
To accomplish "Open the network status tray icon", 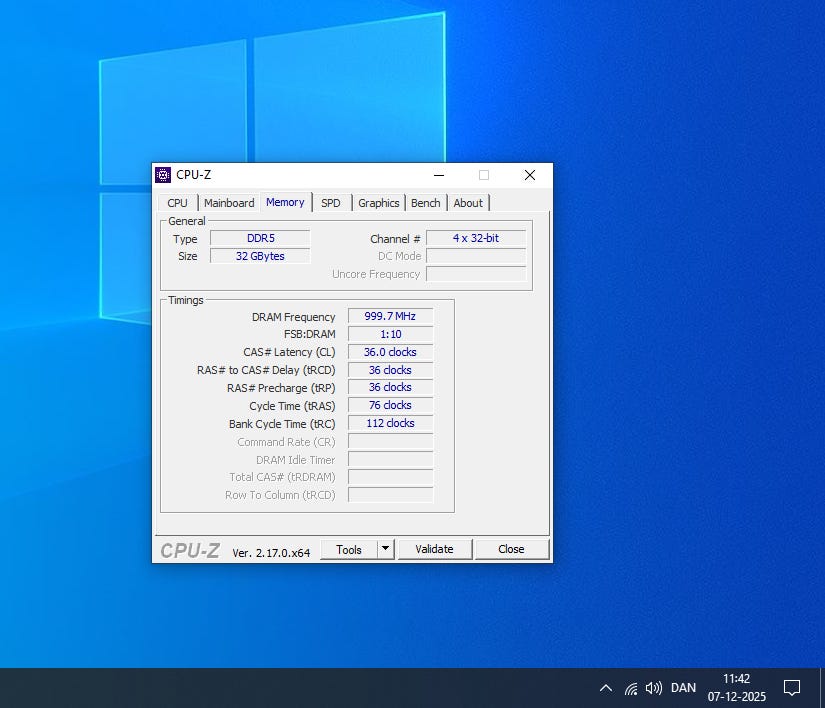I will (x=631, y=688).
